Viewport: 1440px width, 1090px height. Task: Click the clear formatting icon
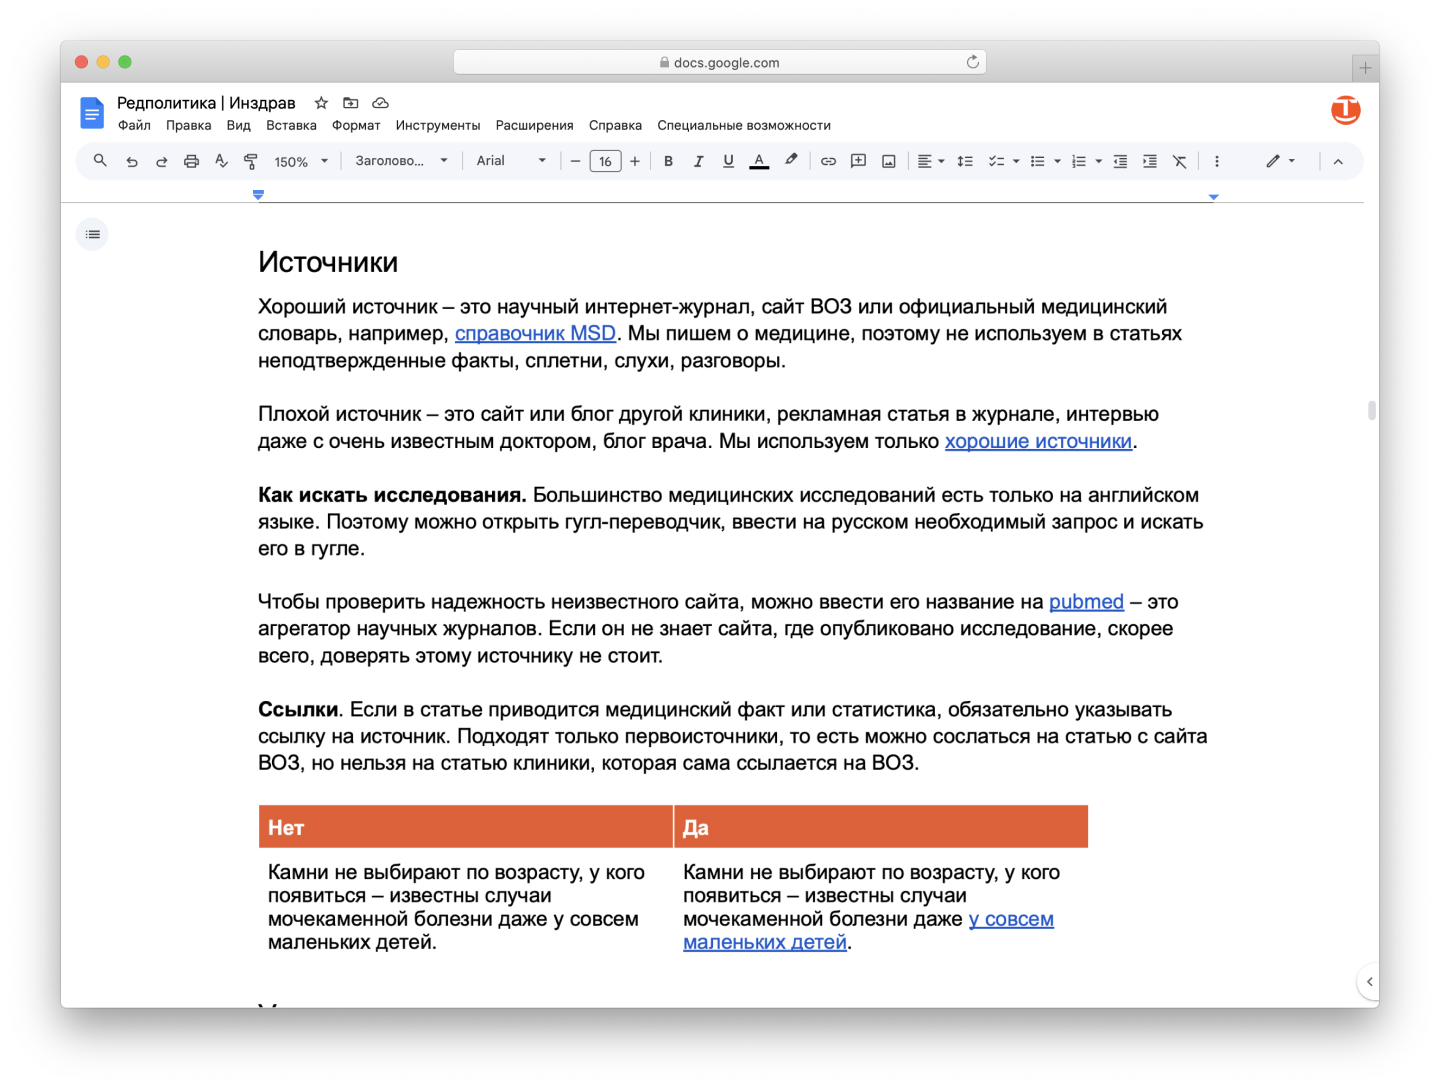pos(1180,161)
